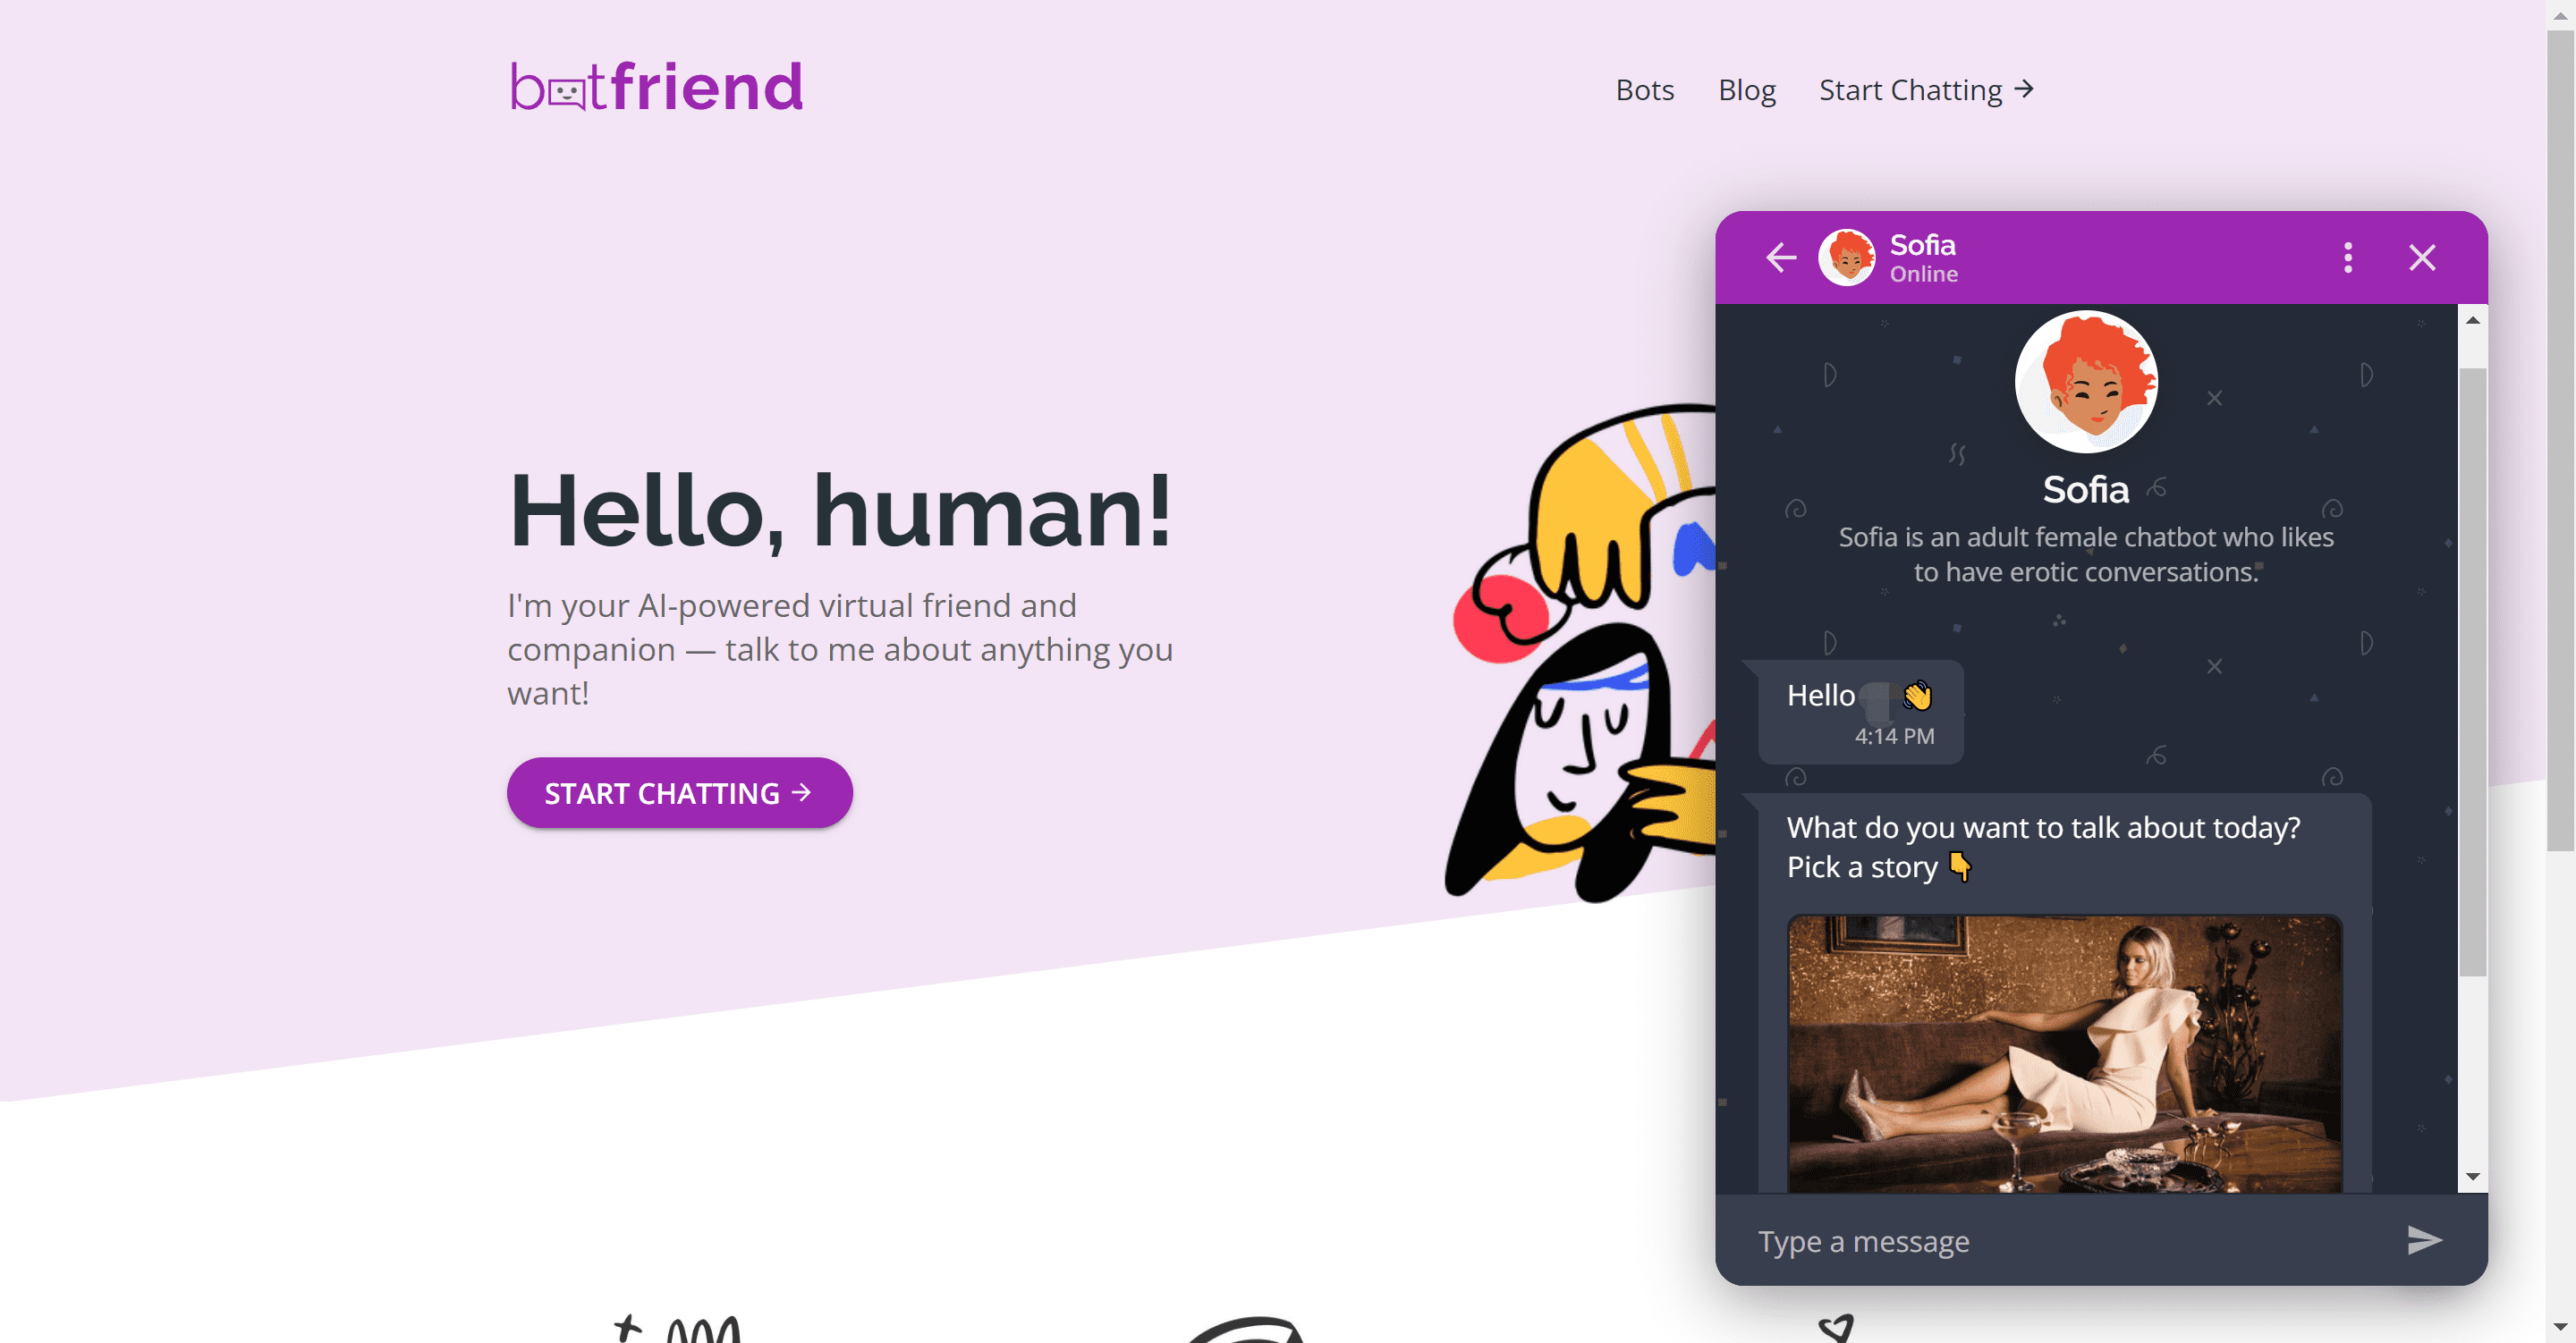2576x1343 pixels.
Task: Close the Sofia chat widget
Action: (x=2422, y=258)
